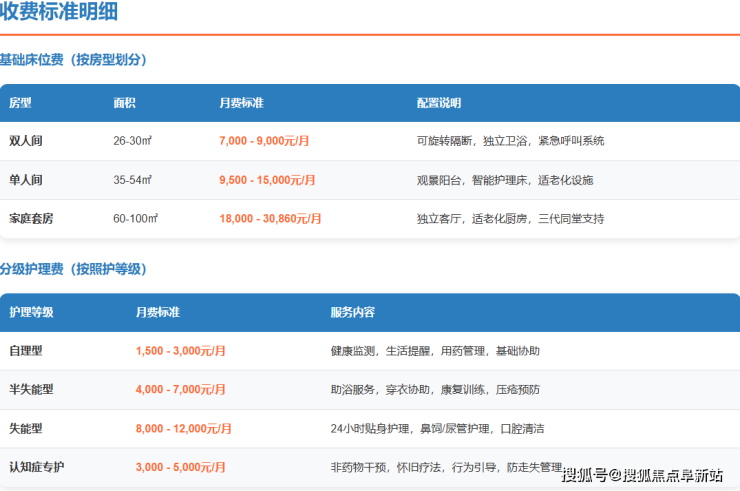Click the 搜狐号@搜狐焦点阜新站 watermark
The width and height of the screenshot is (740, 491).
point(642,475)
